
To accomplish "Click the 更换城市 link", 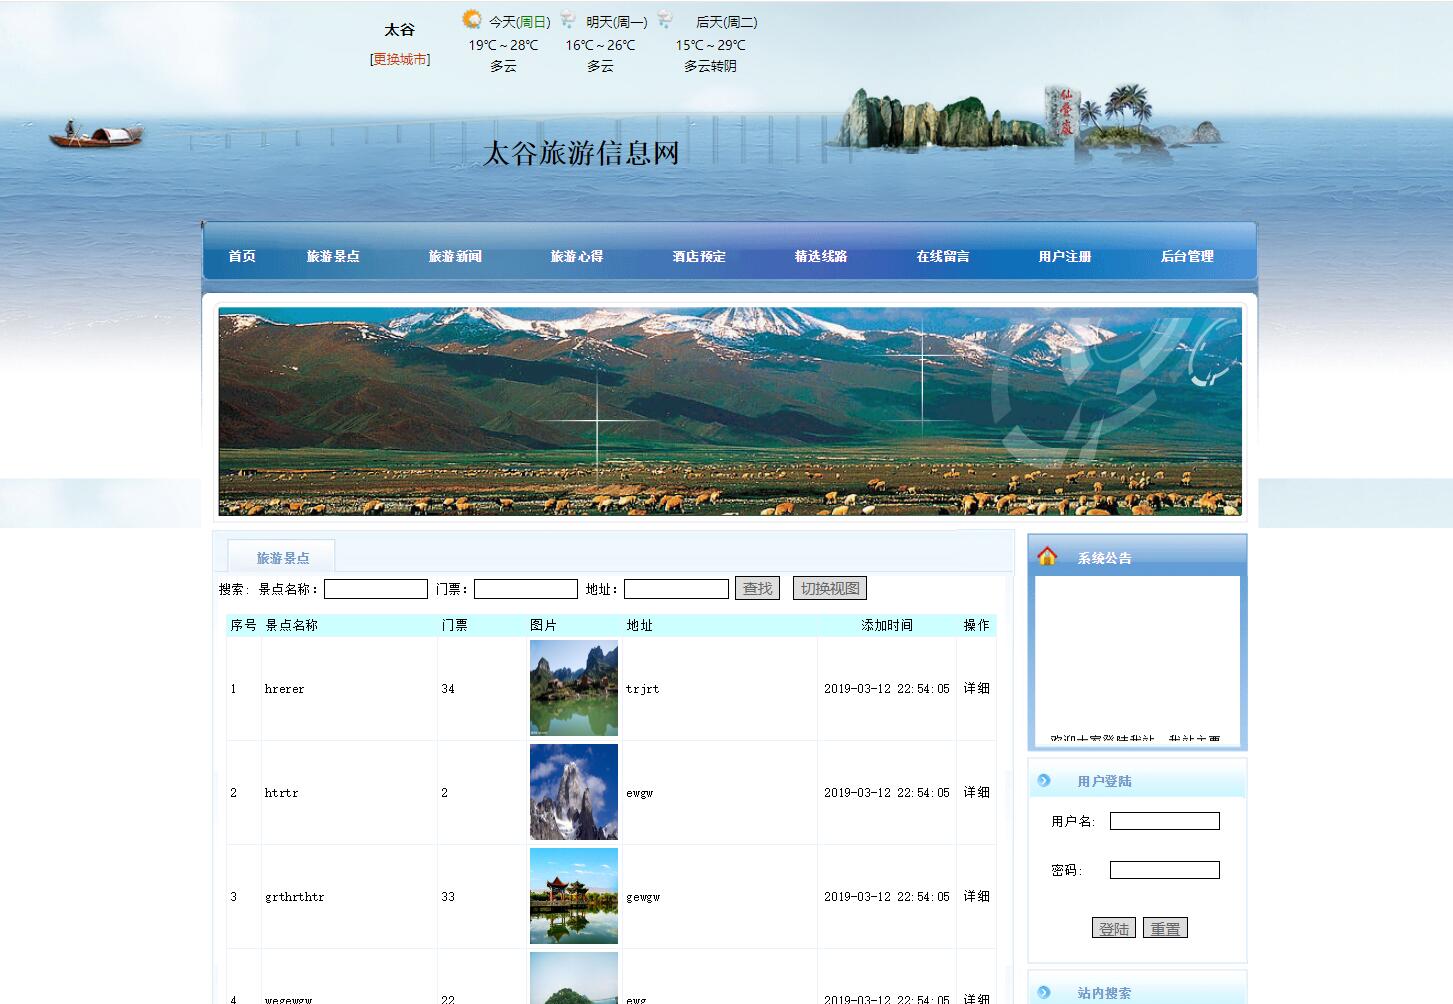I will [x=398, y=59].
